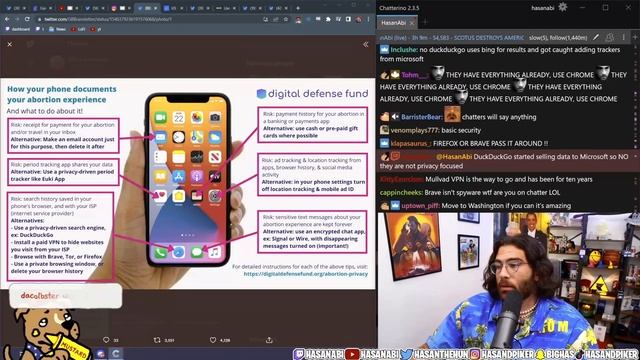Click username venomplays777 in chat
Screen dimensions: 640x360
pos(414,130)
